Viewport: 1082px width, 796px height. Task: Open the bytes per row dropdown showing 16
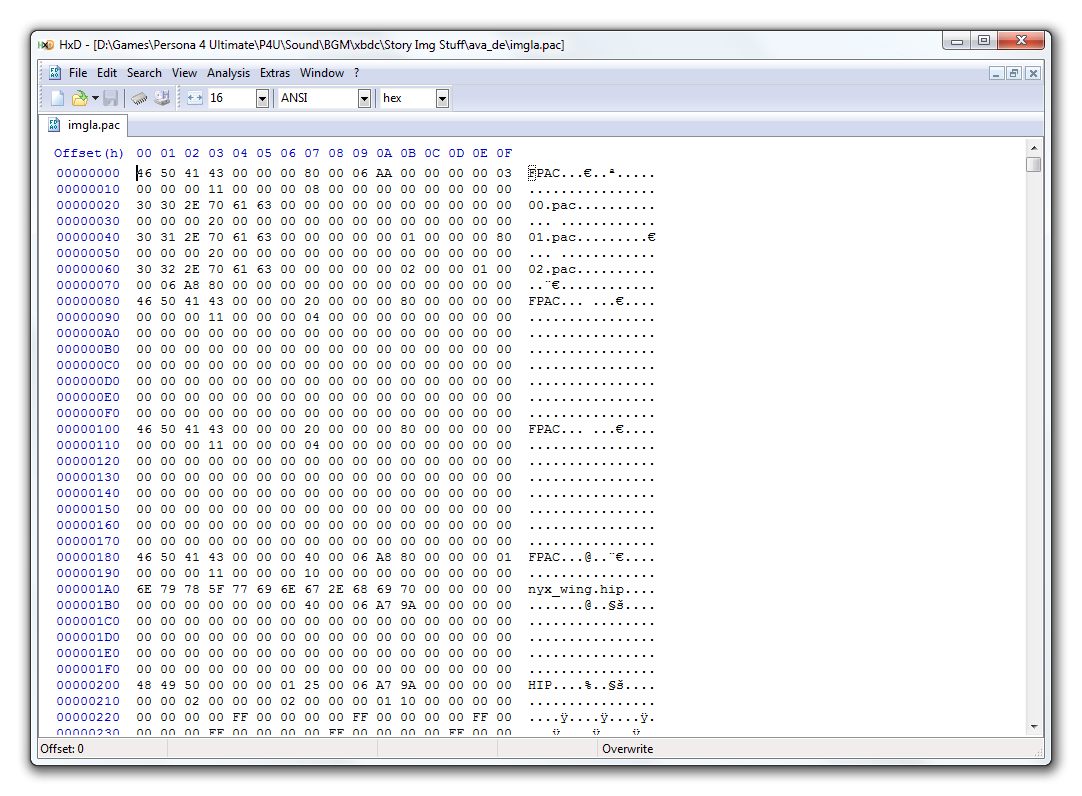(x=262, y=99)
